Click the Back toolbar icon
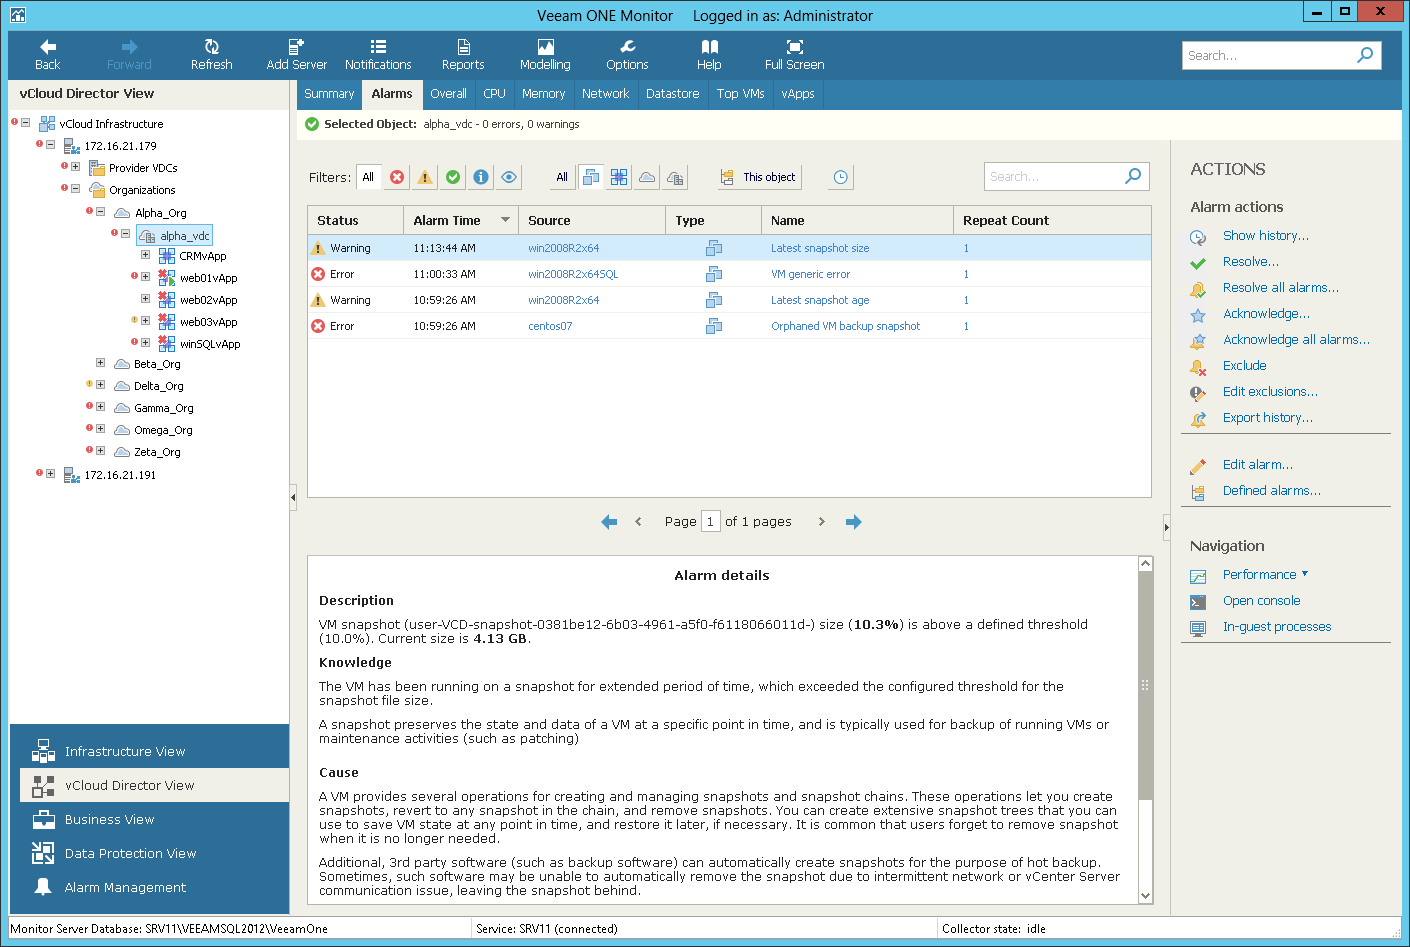 click(x=47, y=47)
